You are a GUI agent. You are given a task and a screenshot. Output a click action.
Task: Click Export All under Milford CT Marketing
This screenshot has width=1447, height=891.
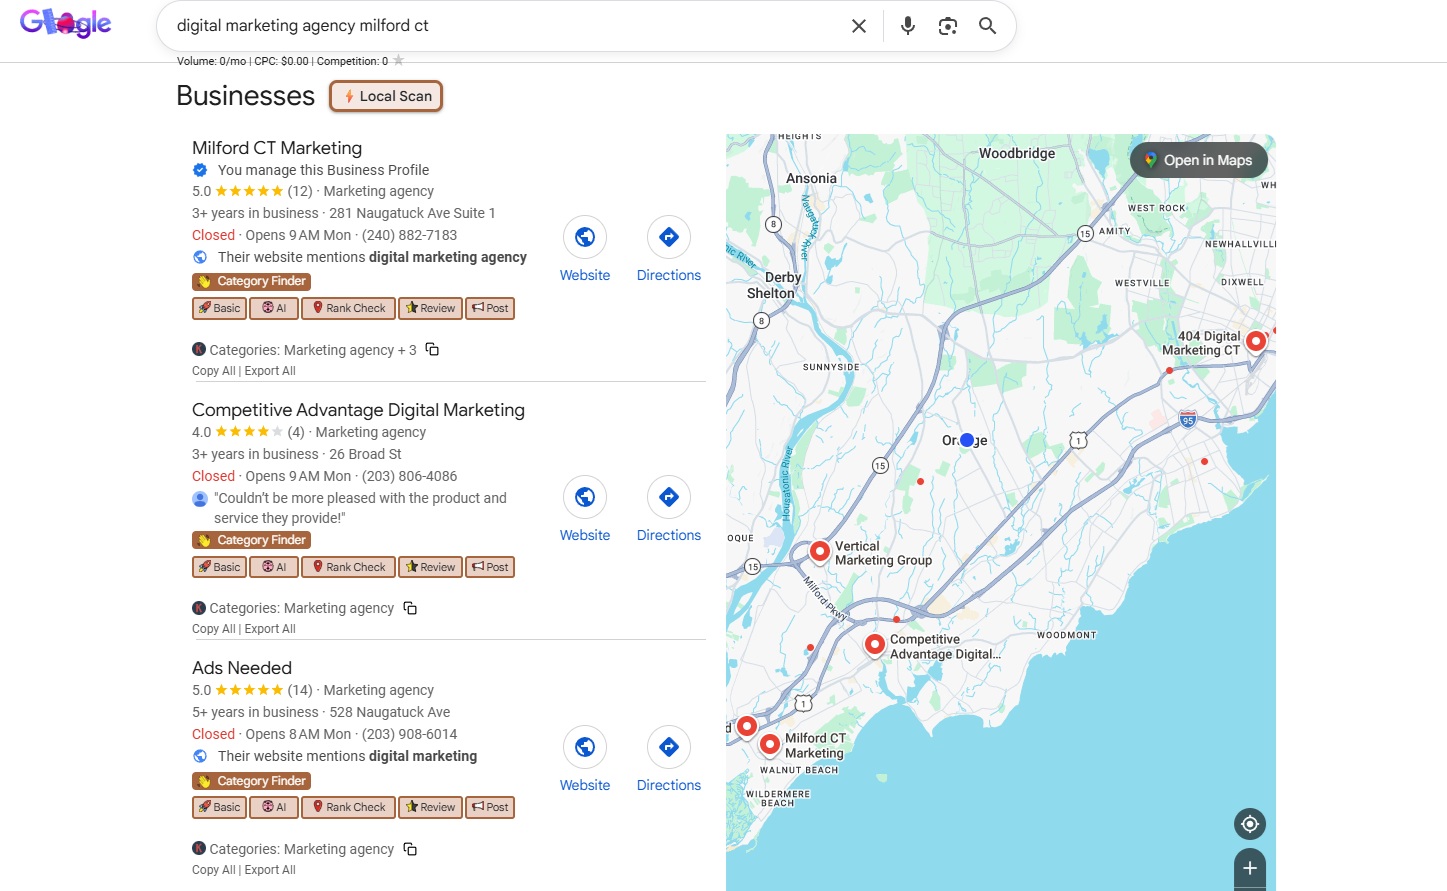(270, 371)
